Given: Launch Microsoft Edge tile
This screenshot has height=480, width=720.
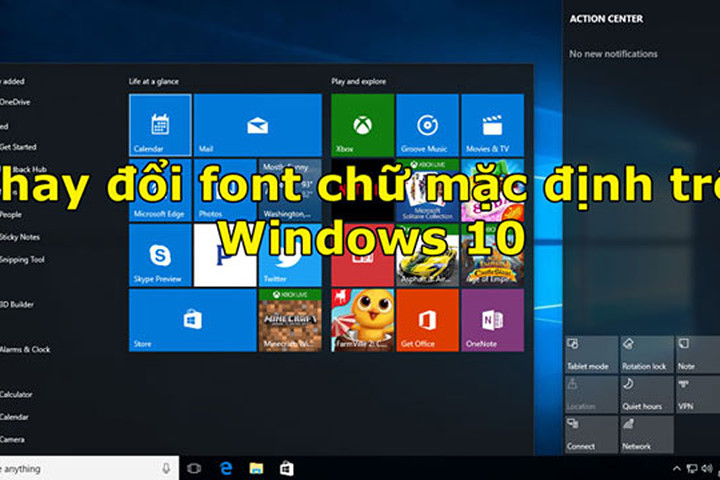Looking at the screenshot, I should [x=160, y=190].
